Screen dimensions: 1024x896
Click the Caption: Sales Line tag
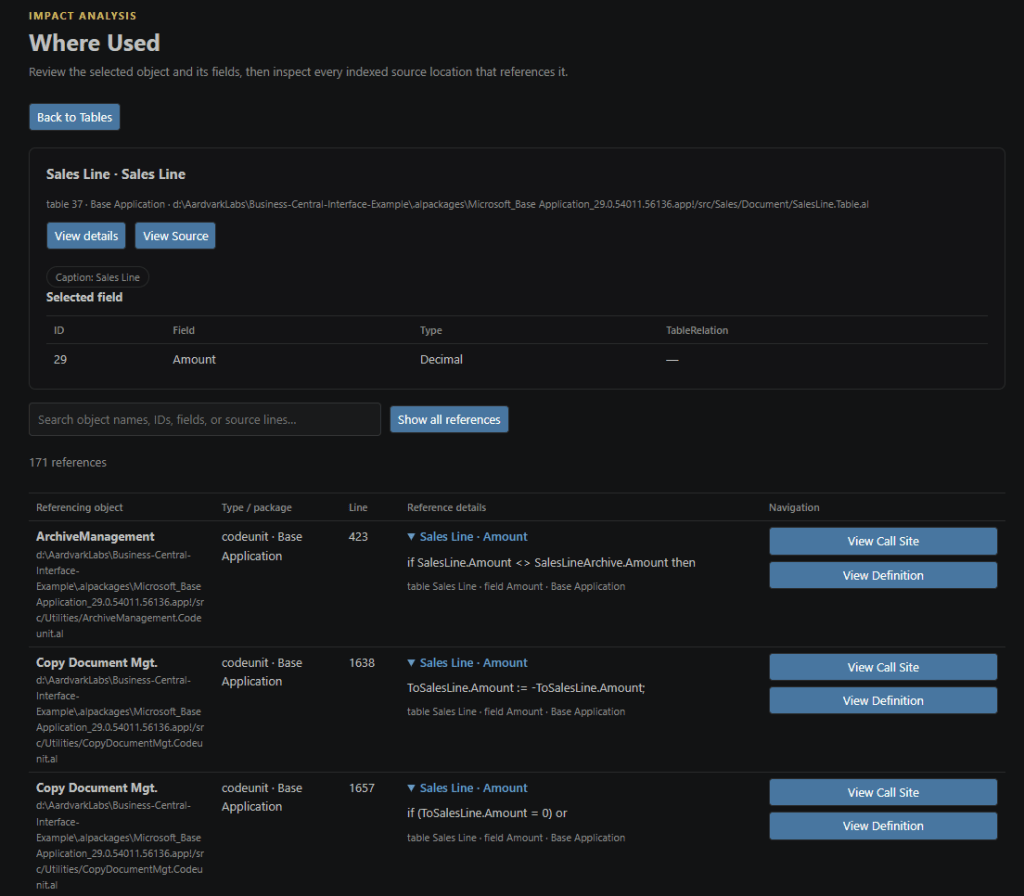[97, 277]
